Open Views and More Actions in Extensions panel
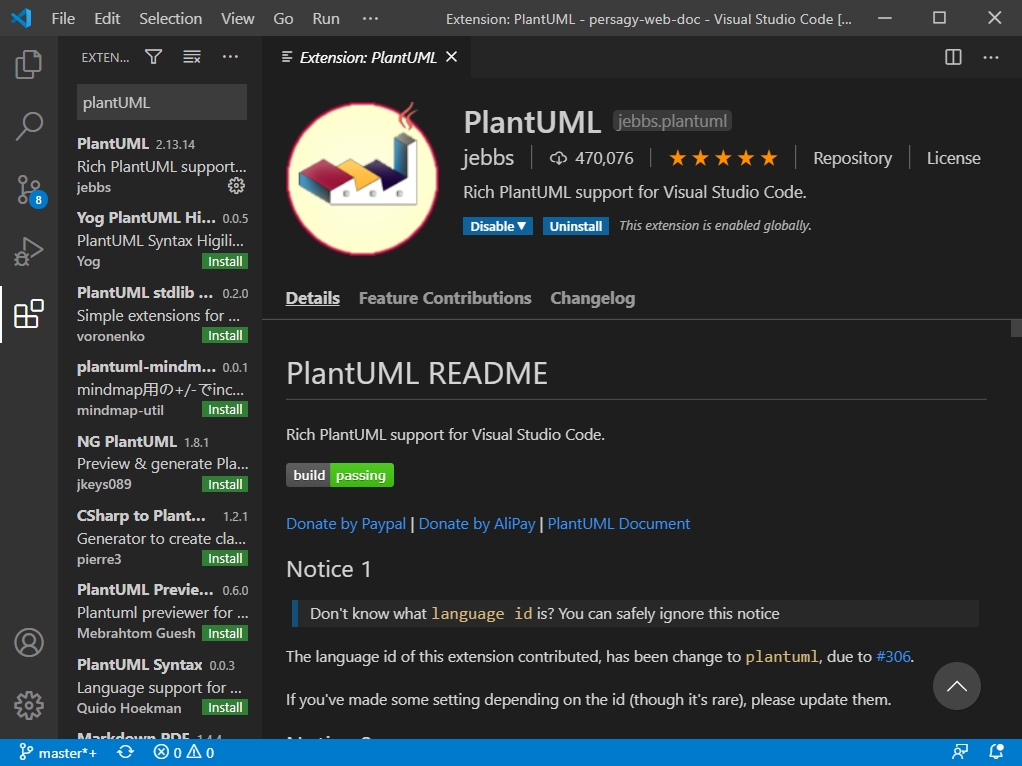 230,57
